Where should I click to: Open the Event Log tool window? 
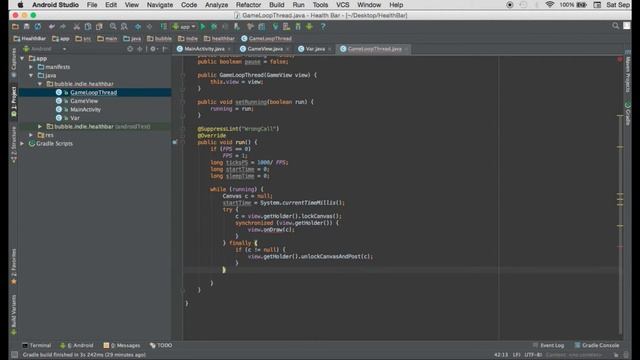pyautogui.click(x=548, y=346)
